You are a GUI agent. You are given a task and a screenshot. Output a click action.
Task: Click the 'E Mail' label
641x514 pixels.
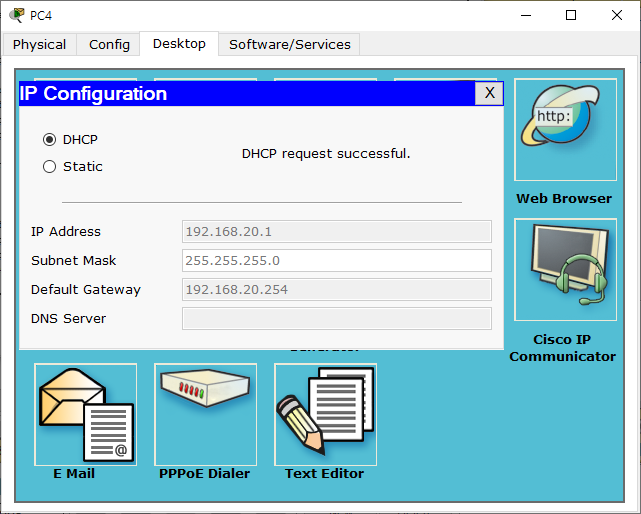click(74, 473)
